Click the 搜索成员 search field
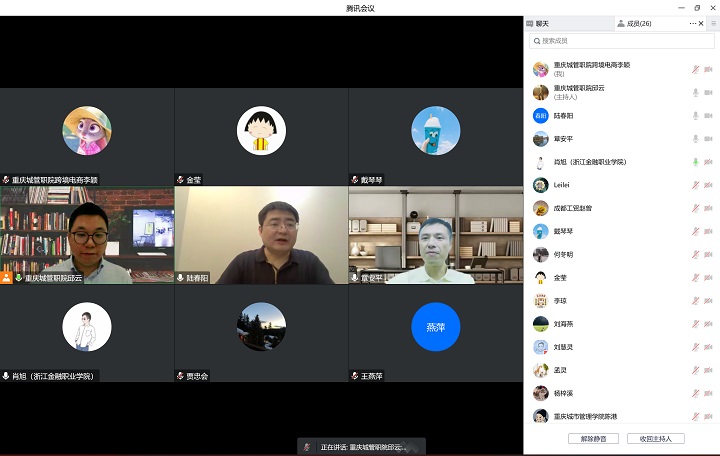Image resolution: width=720 pixels, height=456 pixels. [x=622, y=41]
